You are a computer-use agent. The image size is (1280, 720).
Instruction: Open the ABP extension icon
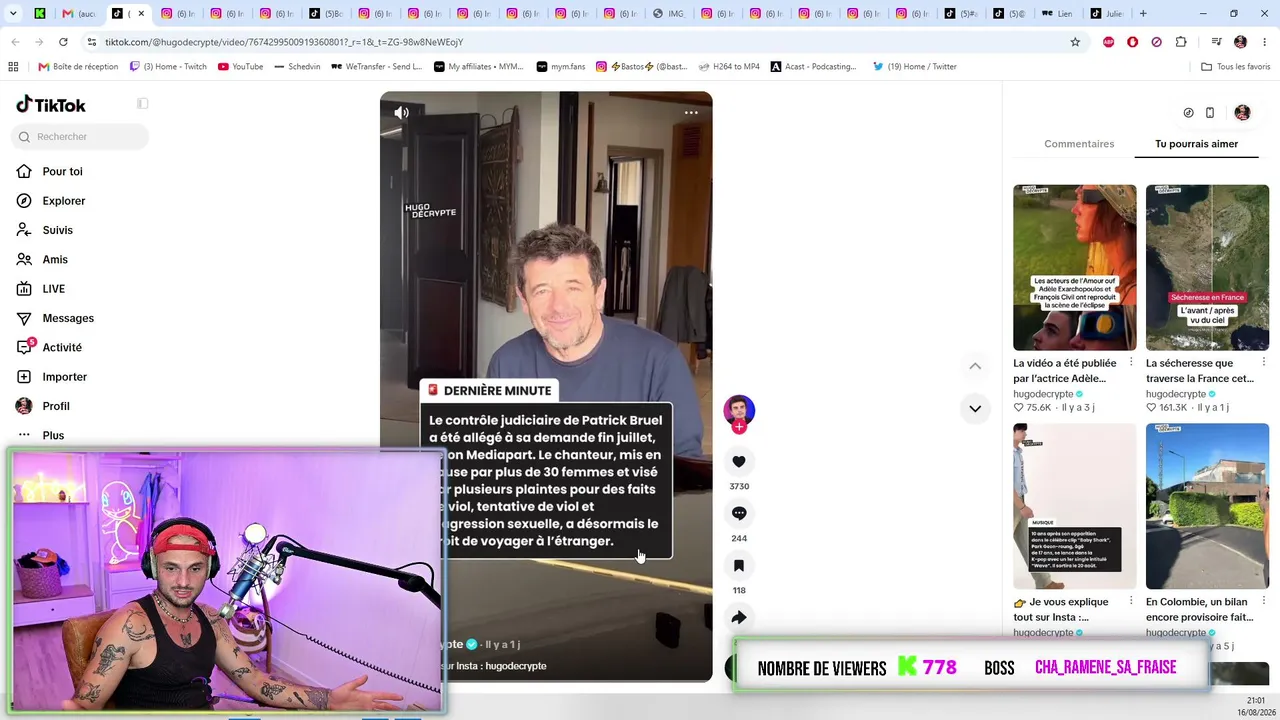tap(1108, 42)
